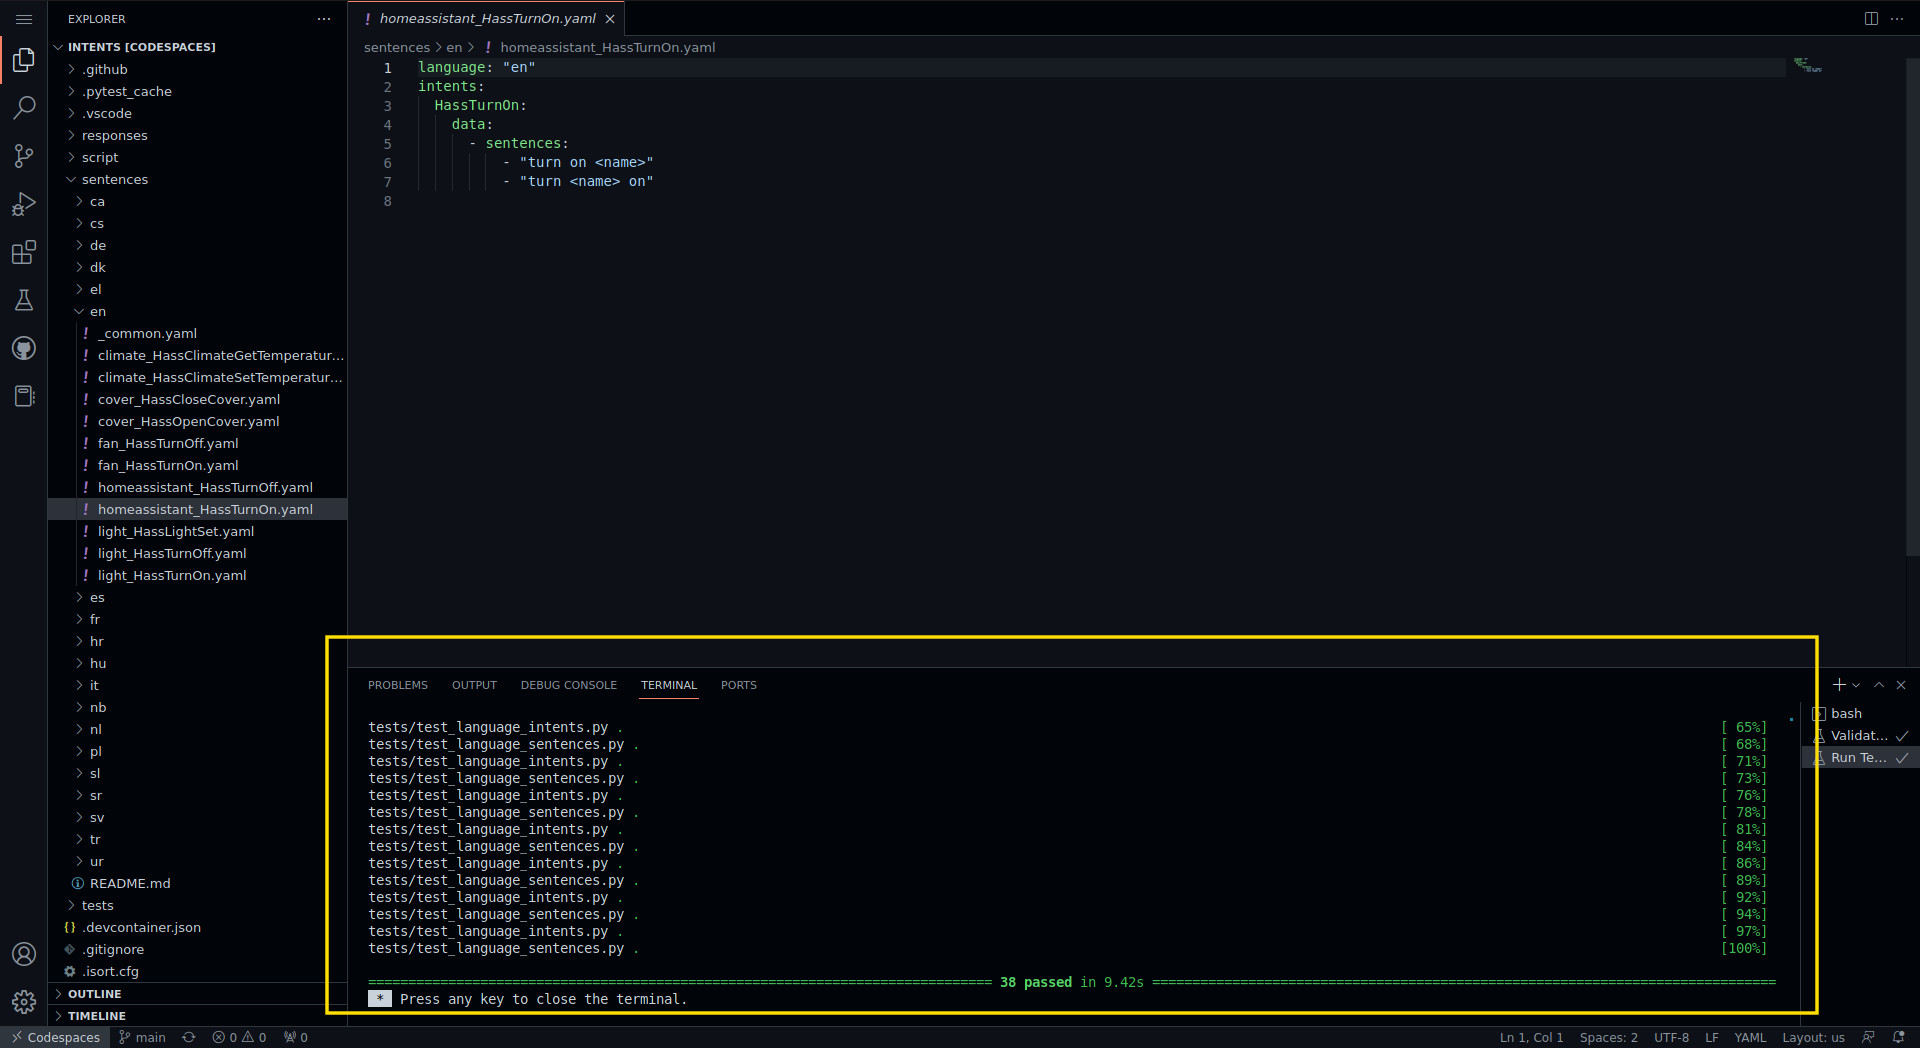Open editor more actions menu

[x=1897, y=19]
